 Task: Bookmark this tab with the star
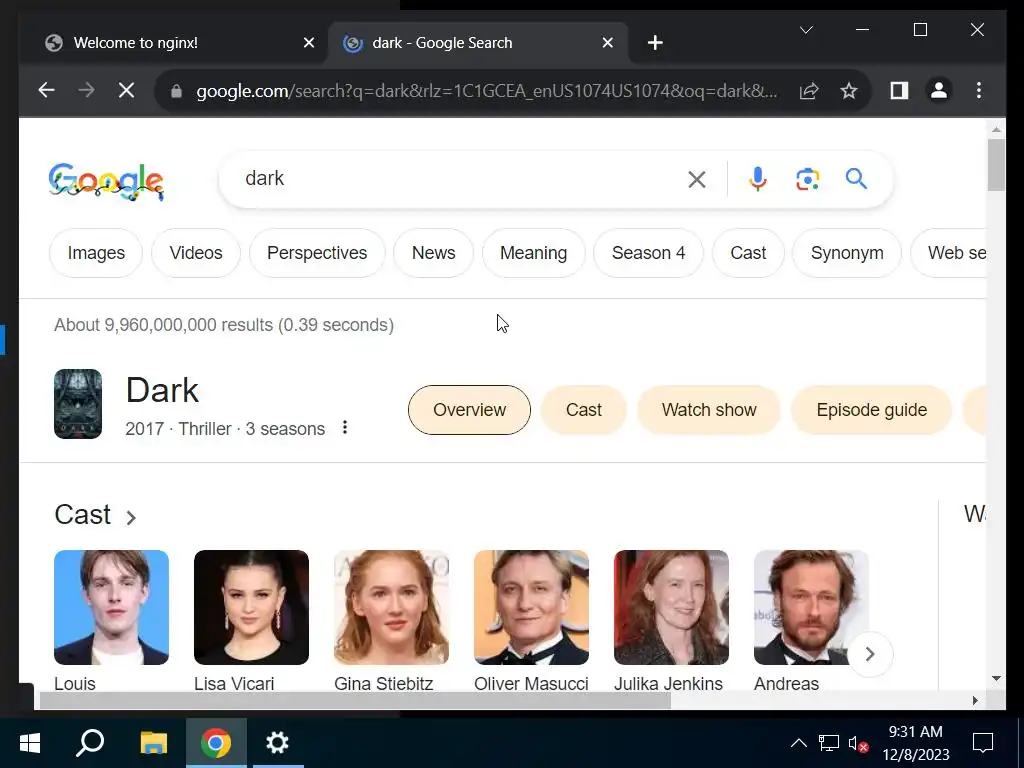pyautogui.click(x=848, y=91)
